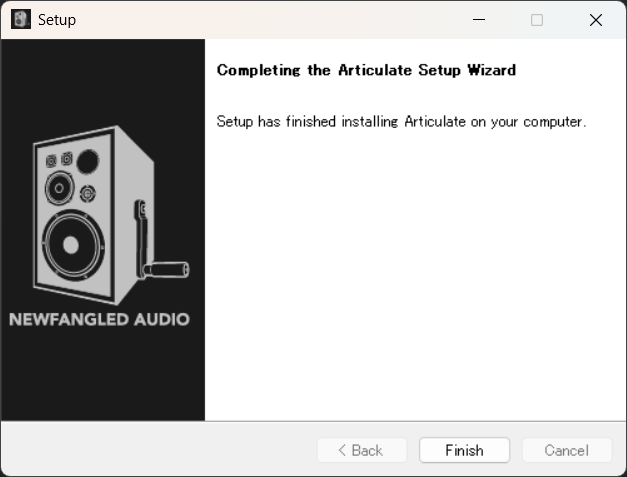This screenshot has width=627, height=477.
Task: Click the second small tweeter beside the first
Action: [x=66, y=158]
